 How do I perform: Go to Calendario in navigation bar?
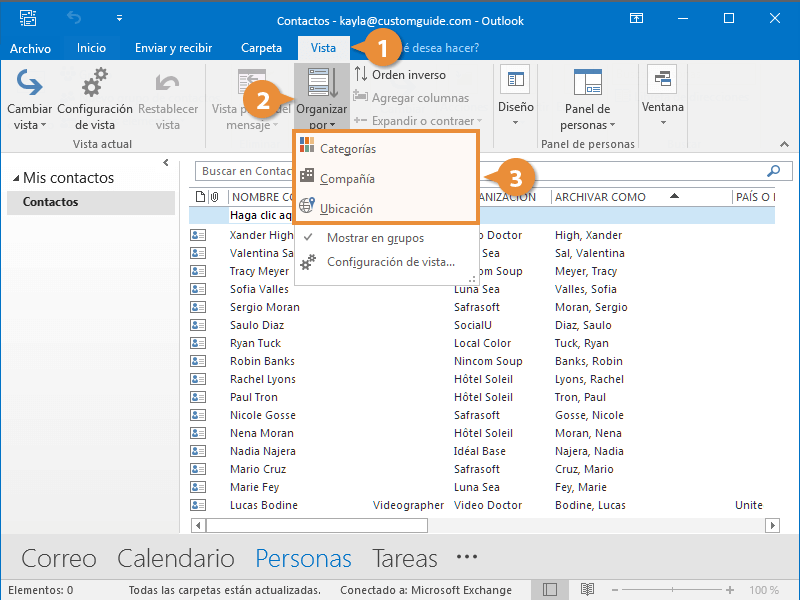coord(175,558)
